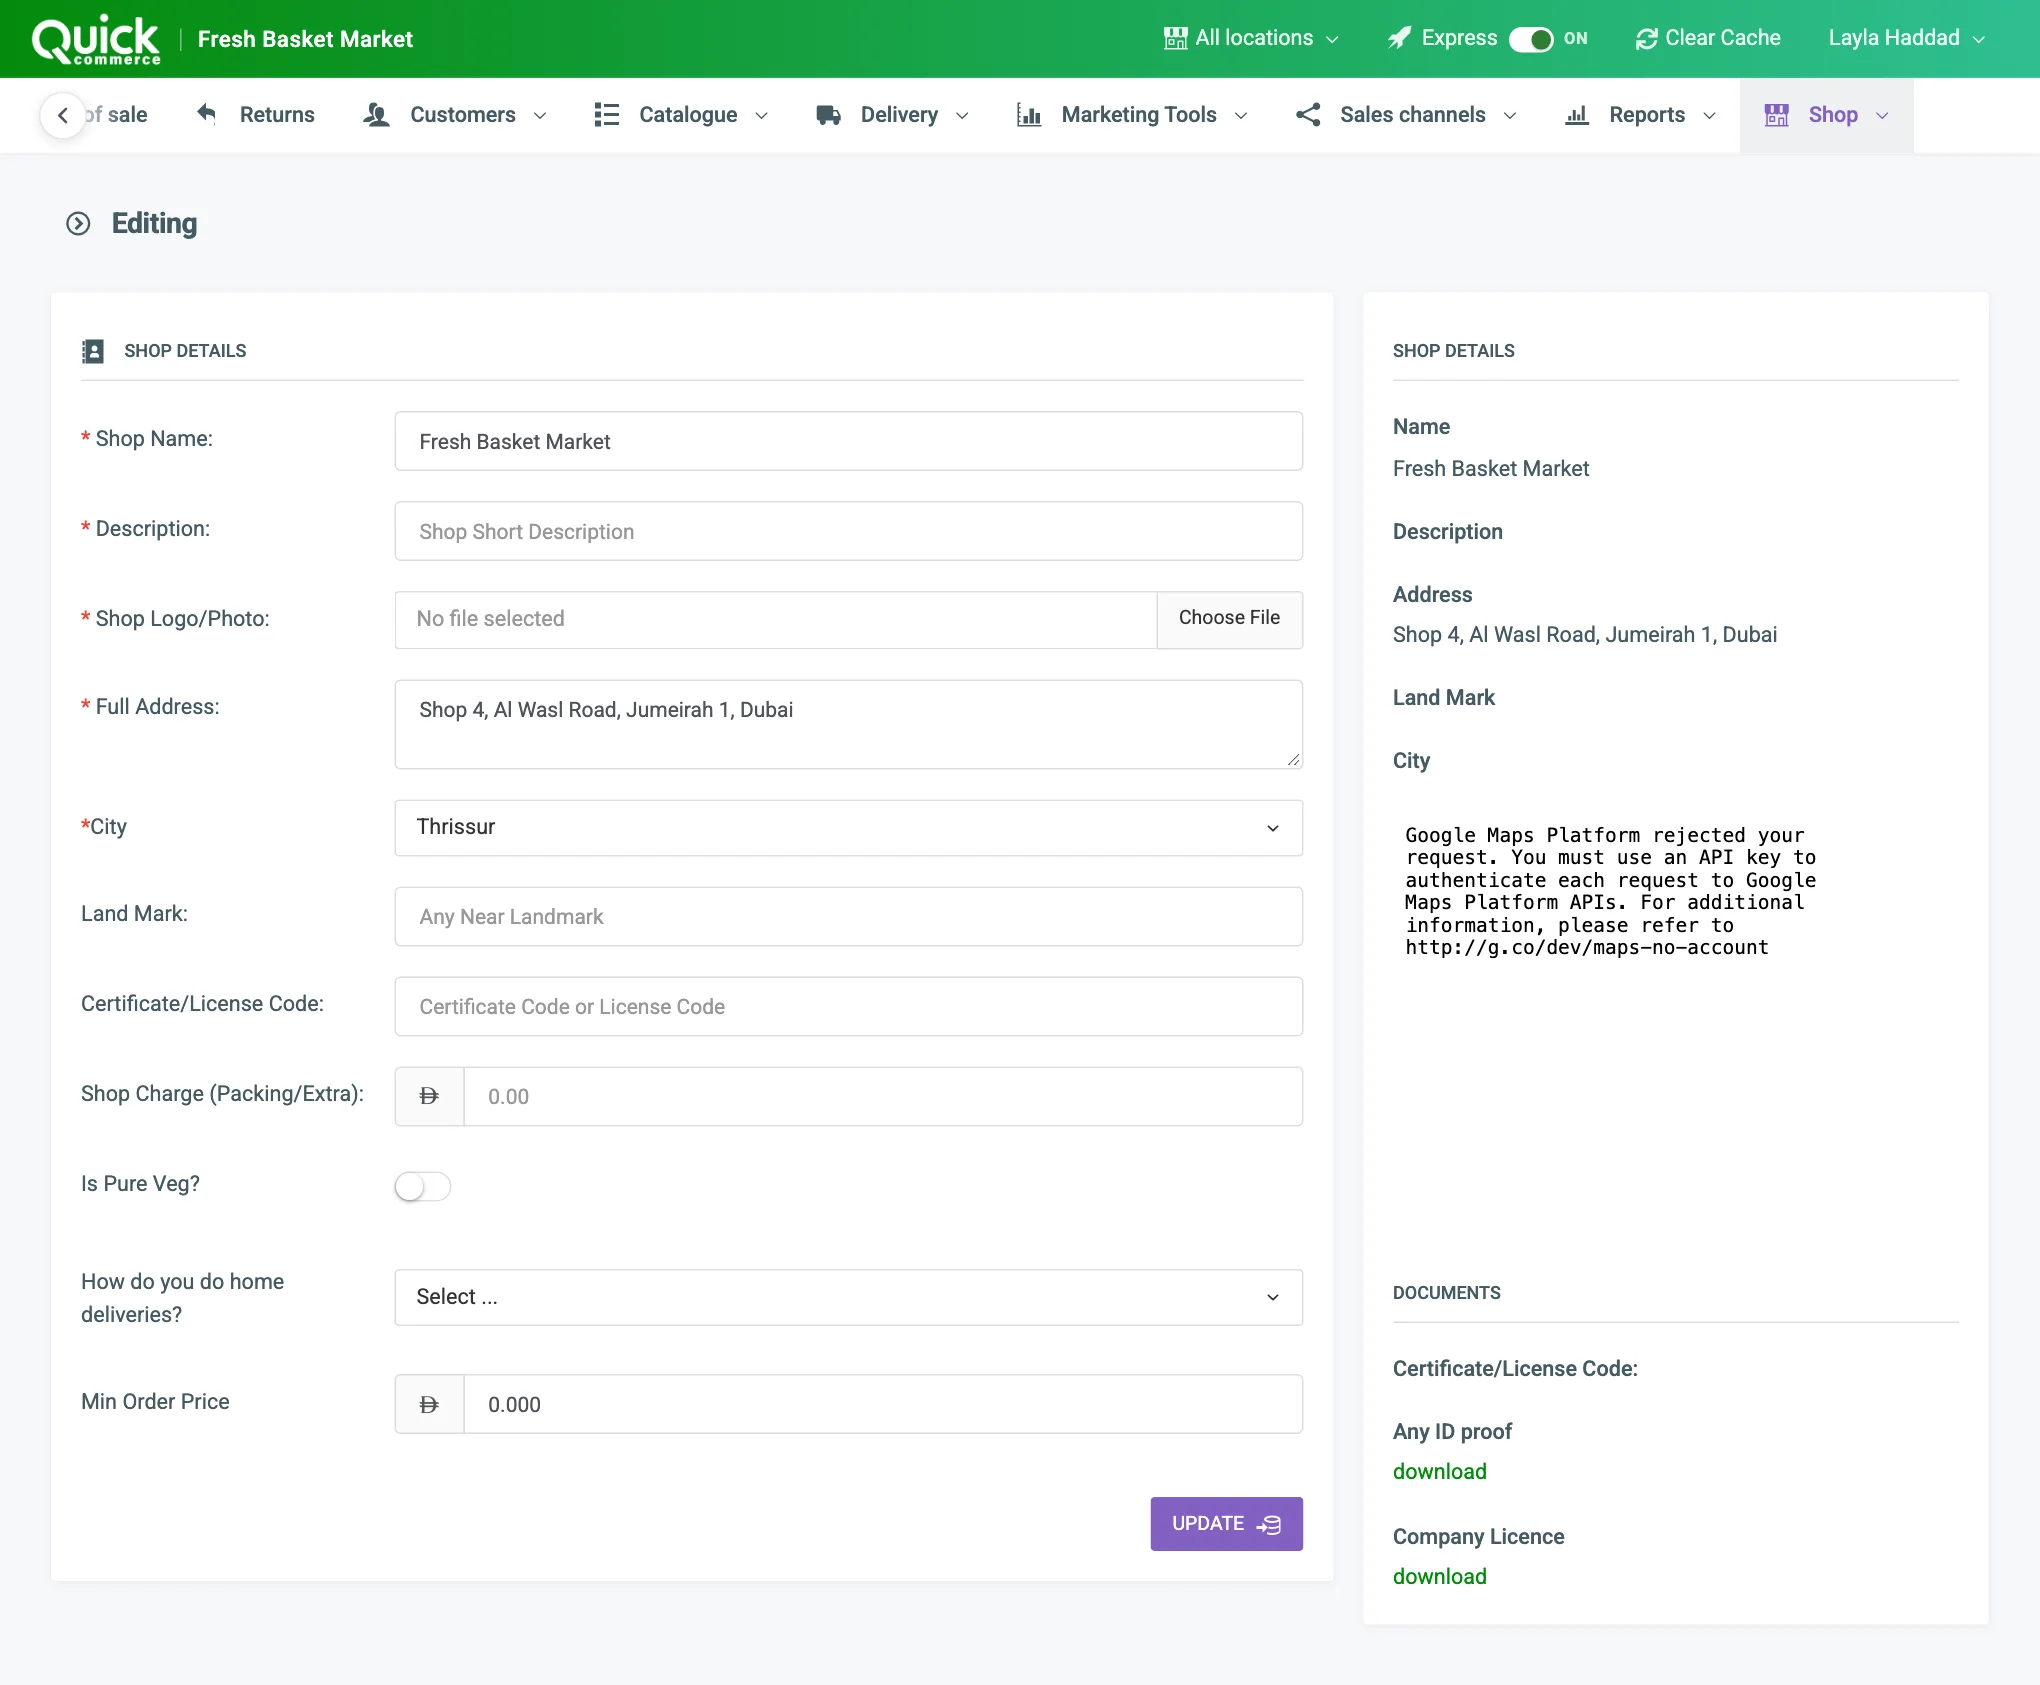The image size is (2040, 1685).
Task: Click the Sales channels share icon
Action: coord(1308,114)
